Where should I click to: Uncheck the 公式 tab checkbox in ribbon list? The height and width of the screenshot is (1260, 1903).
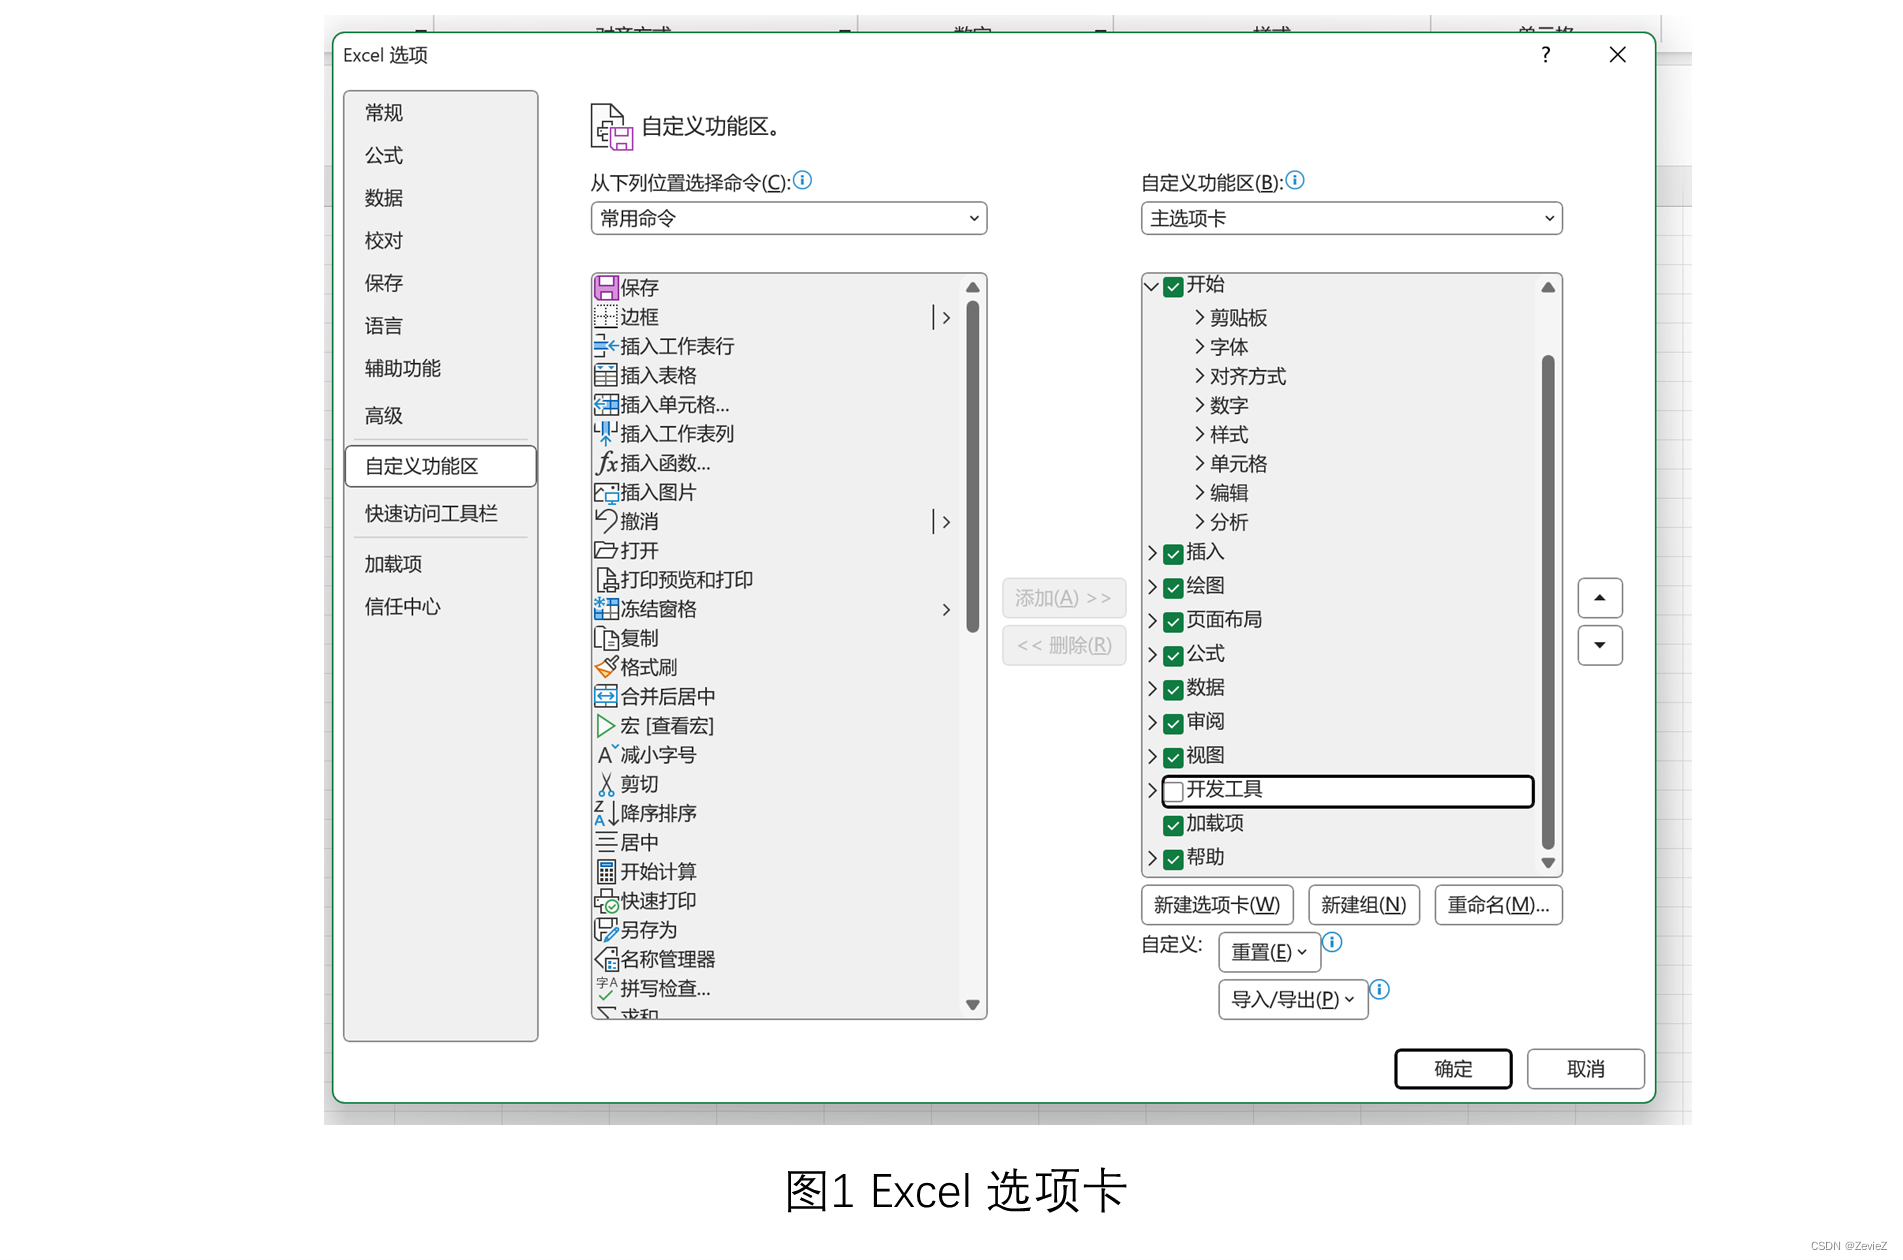pos(1174,656)
